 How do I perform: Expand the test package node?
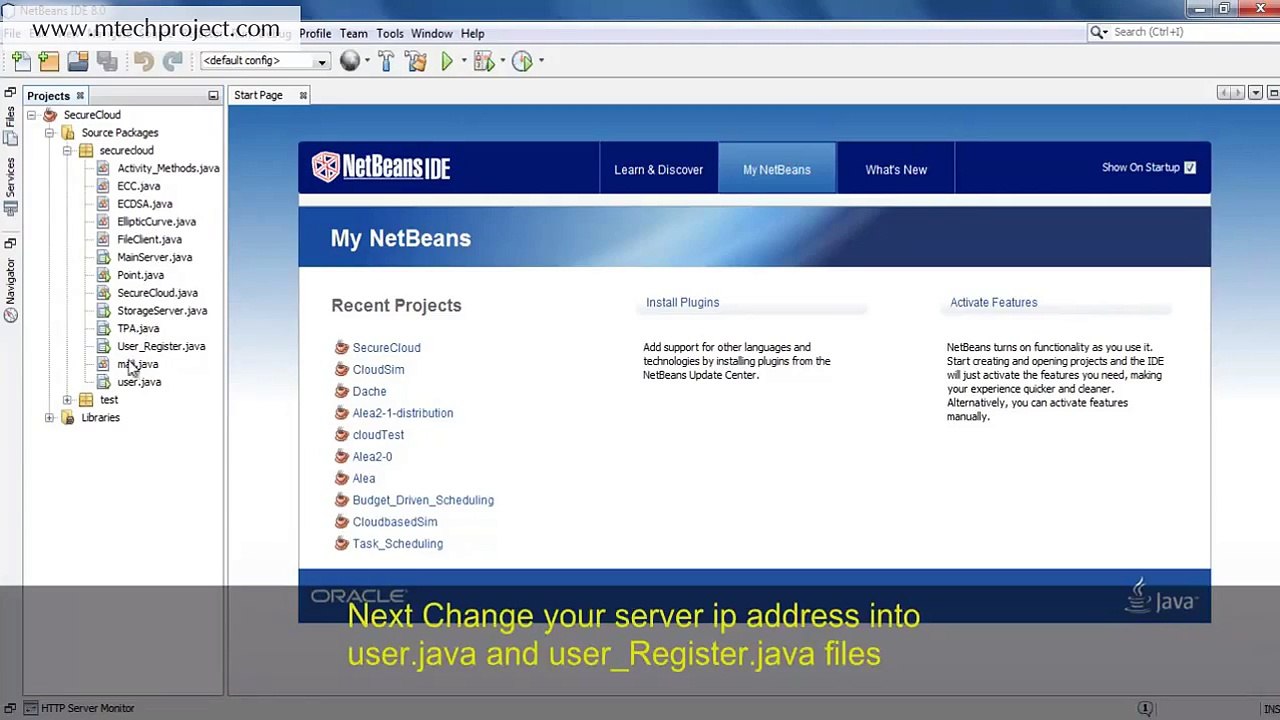(x=67, y=400)
